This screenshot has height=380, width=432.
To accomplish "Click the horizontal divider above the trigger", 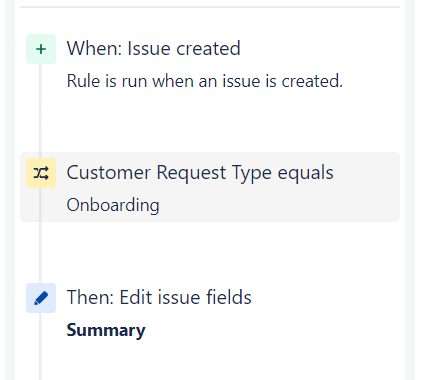I will point(210,7).
